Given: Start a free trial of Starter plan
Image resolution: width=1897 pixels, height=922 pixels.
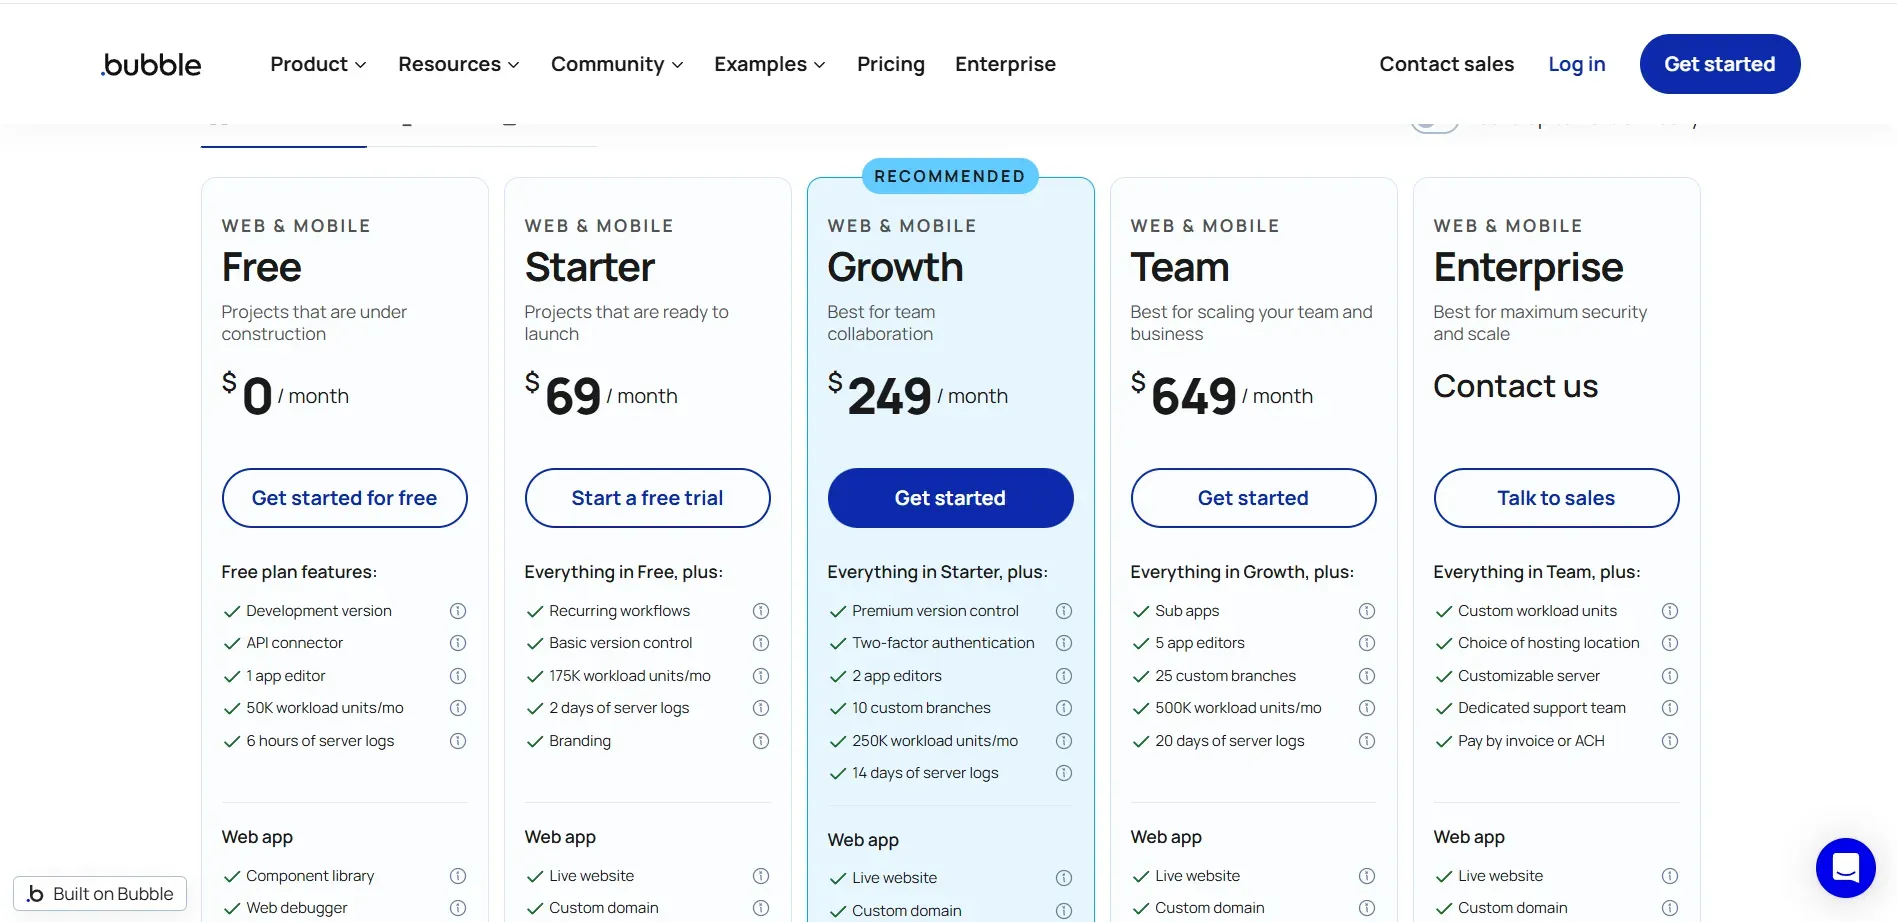Looking at the screenshot, I should [x=647, y=497].
